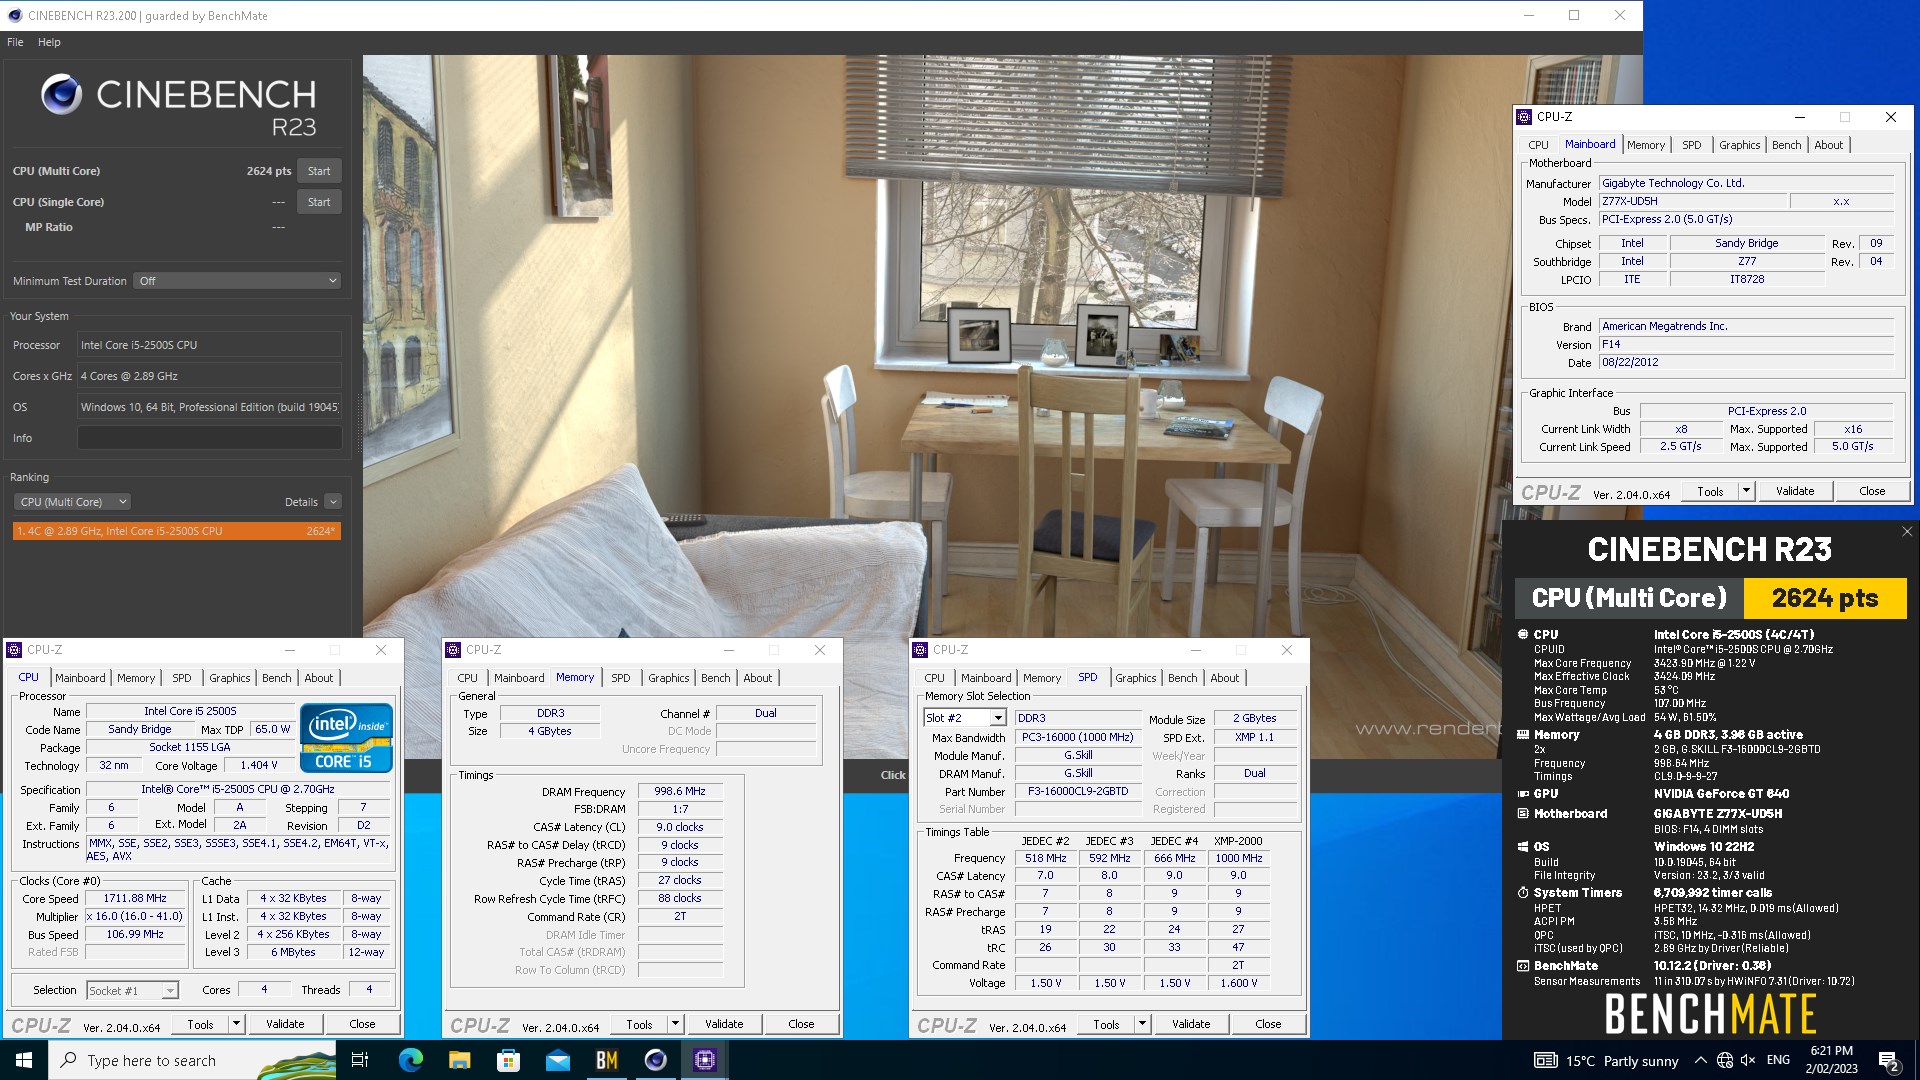This screenshot has height=1080, width=1920.
Task: Launch Microsoft Edge from the taskbar
Action: [410, 1060]
